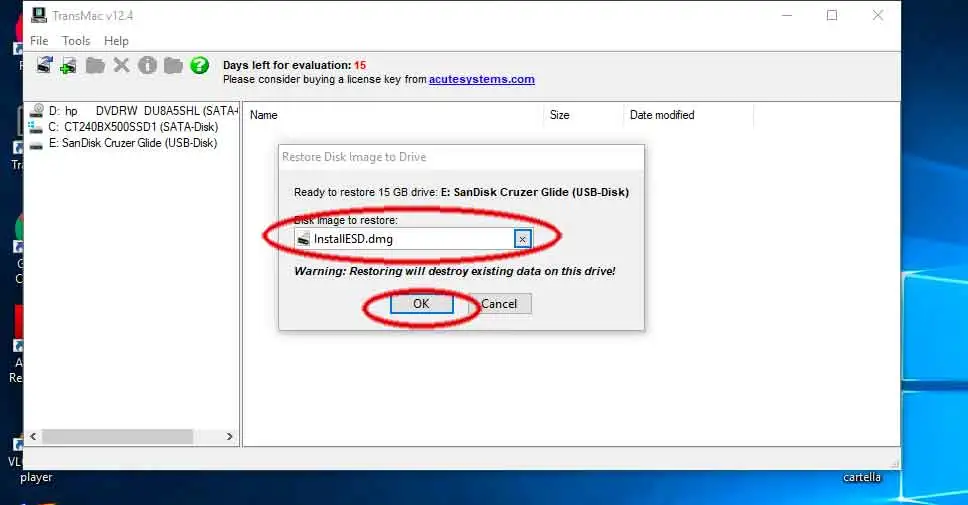Click the TransMac application icon in the title bar

[39, 15]
